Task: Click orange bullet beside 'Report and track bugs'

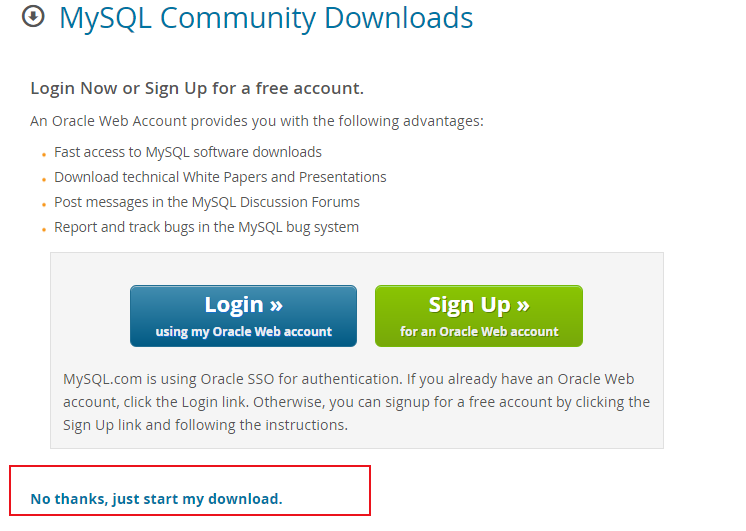Action: tap(44, 229)
